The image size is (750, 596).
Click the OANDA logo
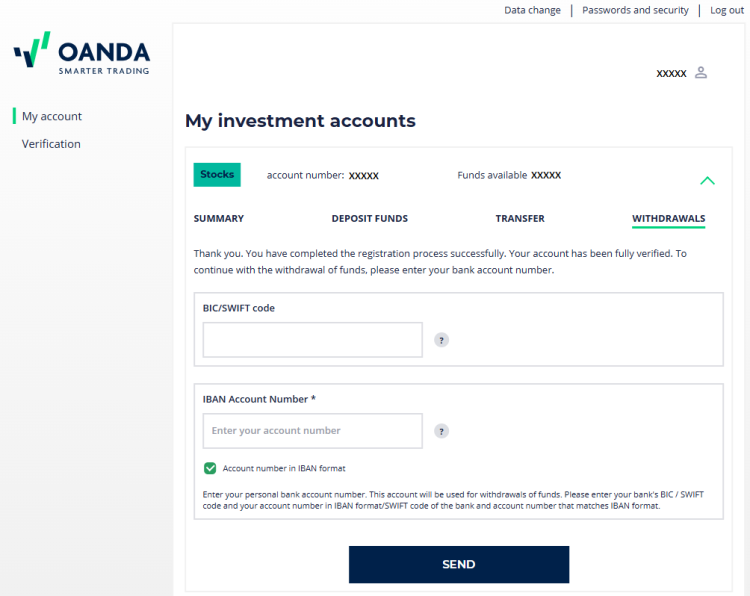click(82, 53)
